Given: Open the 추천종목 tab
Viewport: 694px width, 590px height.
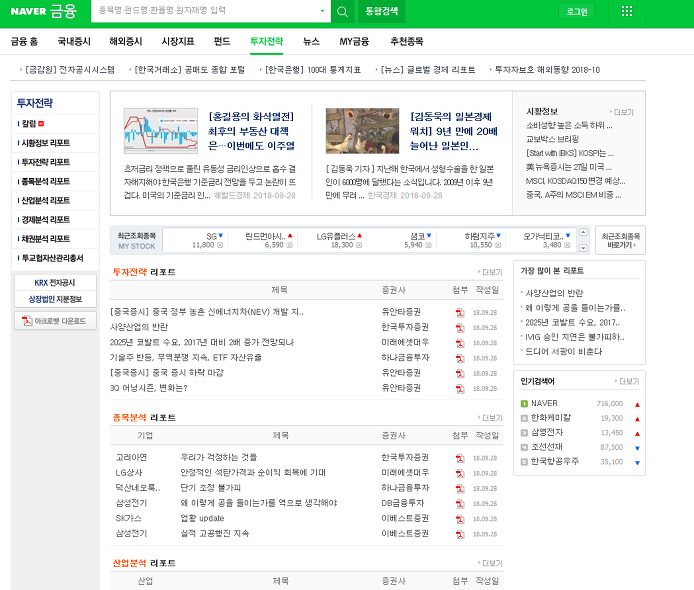Looking at the screenshot, I should [x=407, y=42].
